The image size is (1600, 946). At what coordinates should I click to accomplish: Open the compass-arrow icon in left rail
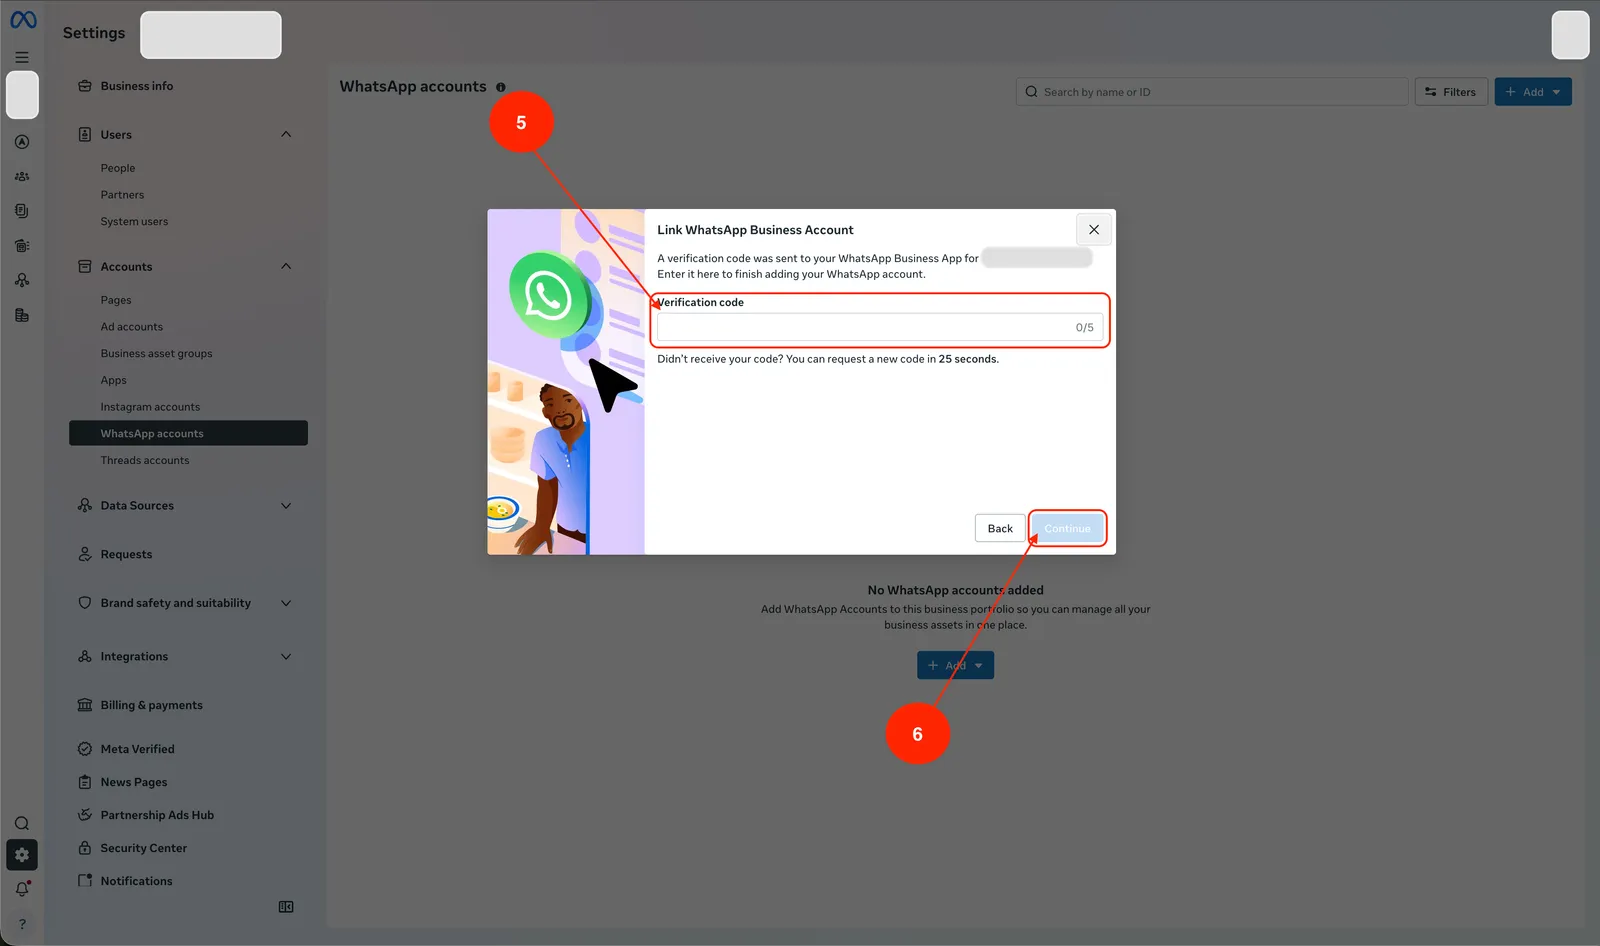(x=22, y=142)
